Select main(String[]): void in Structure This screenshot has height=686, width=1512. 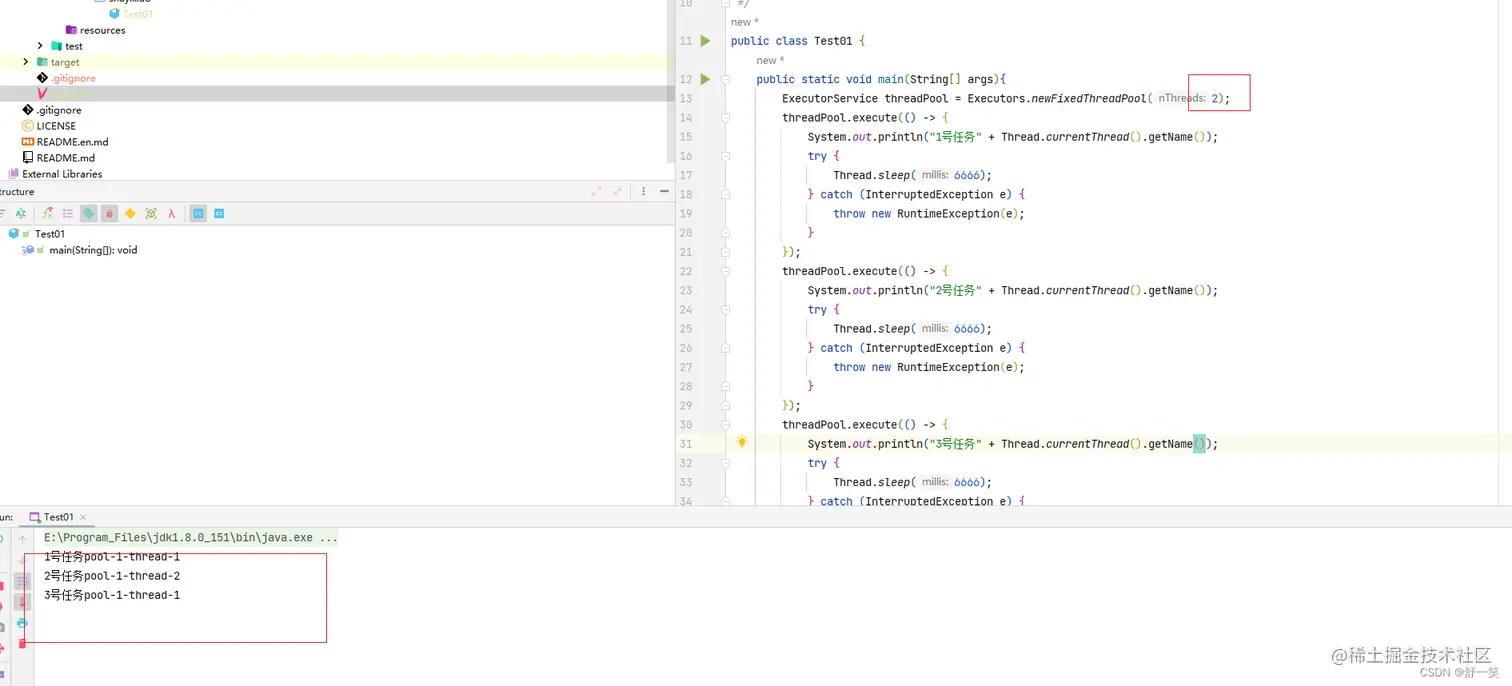click(x=80, y=250)
